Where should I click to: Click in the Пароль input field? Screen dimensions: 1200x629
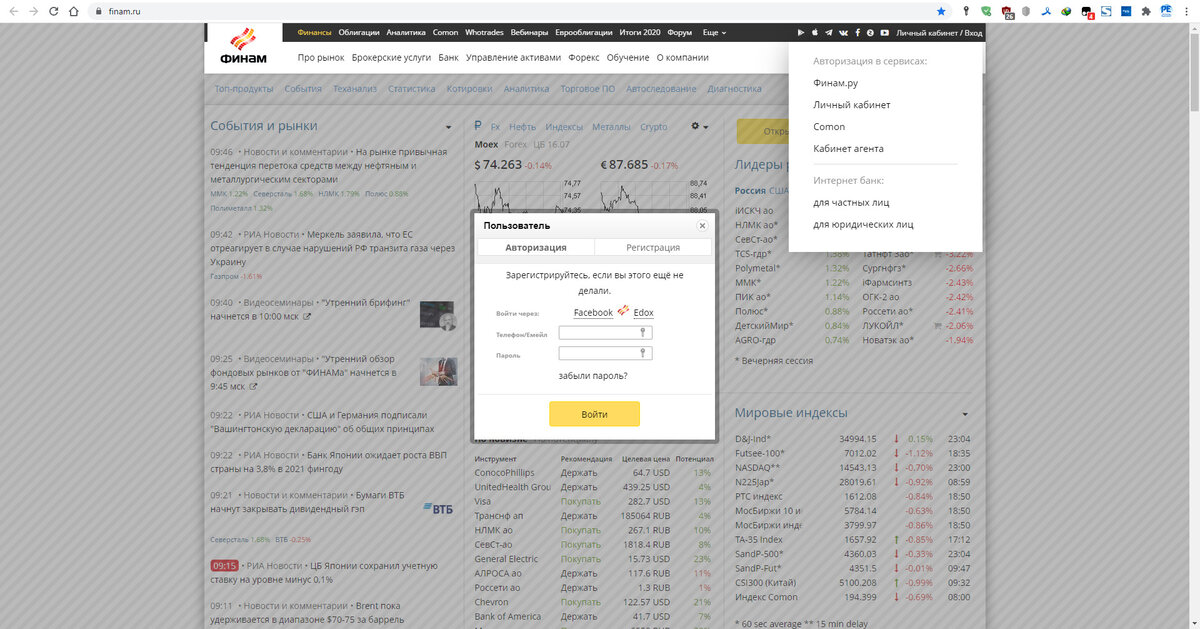[x=605, y=353]
